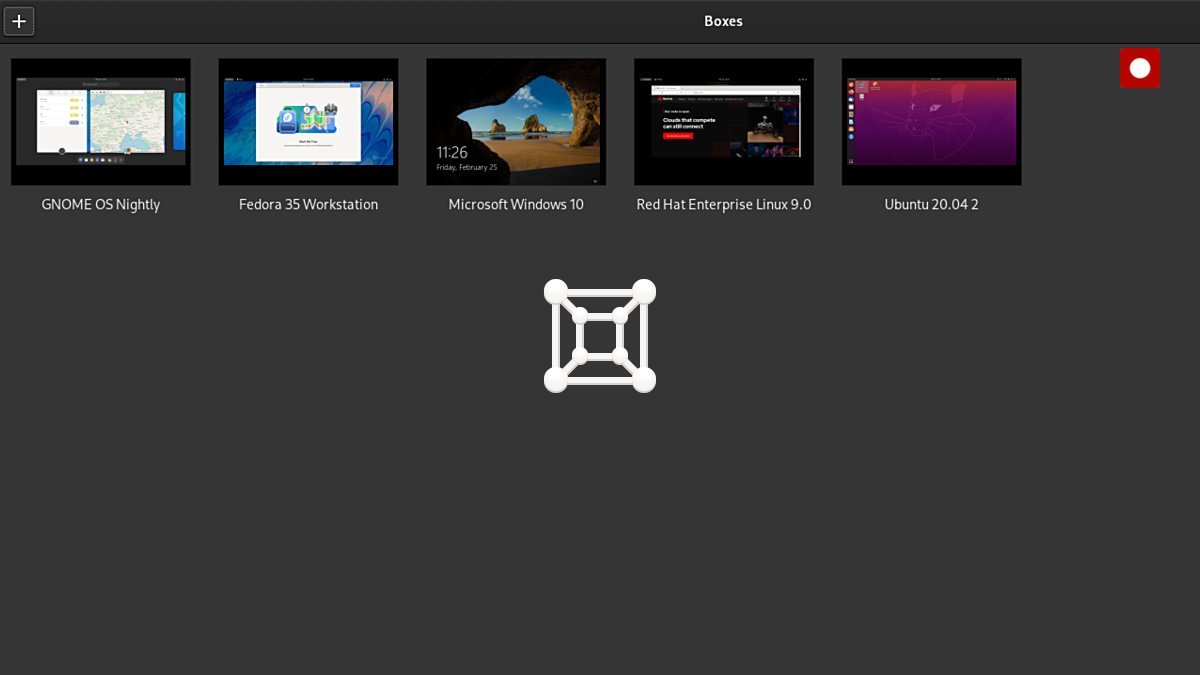Click the header bar area beside Boxes title
The height and width of the screenshot is (675, 1200).
pos(900,20)
